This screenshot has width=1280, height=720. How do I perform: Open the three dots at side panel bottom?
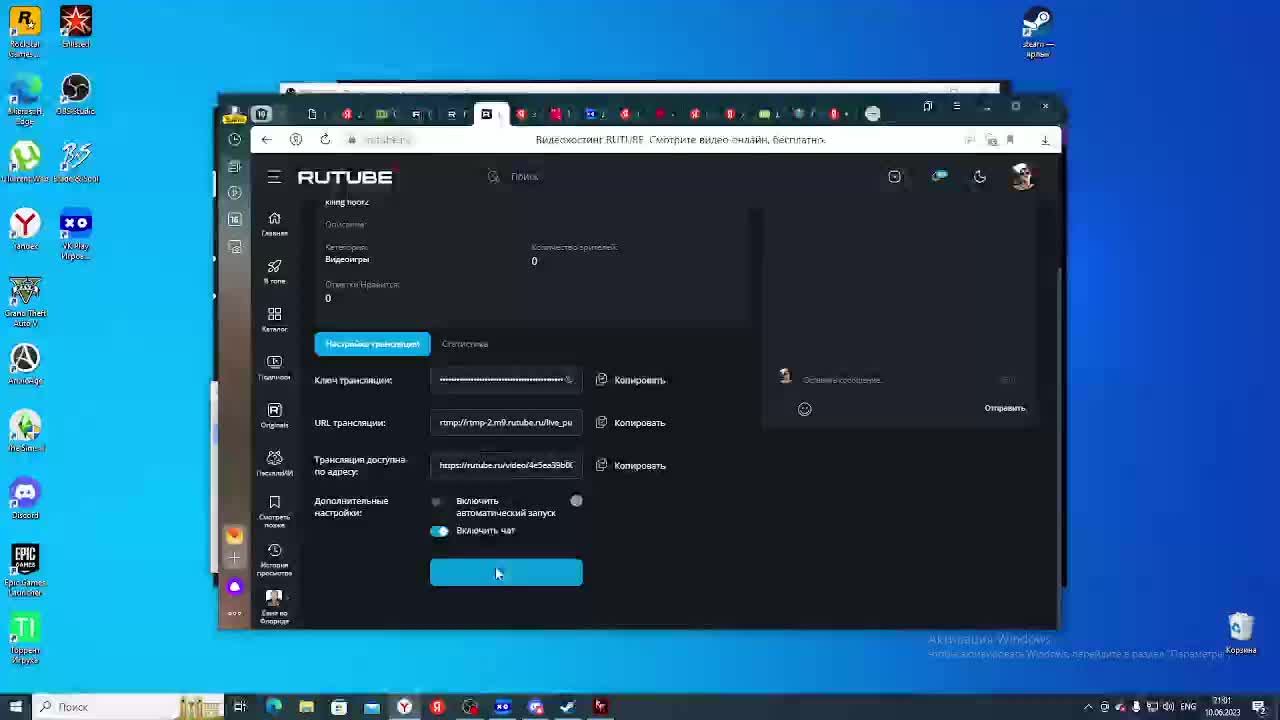pyautogui.click(x=234, y=613)
